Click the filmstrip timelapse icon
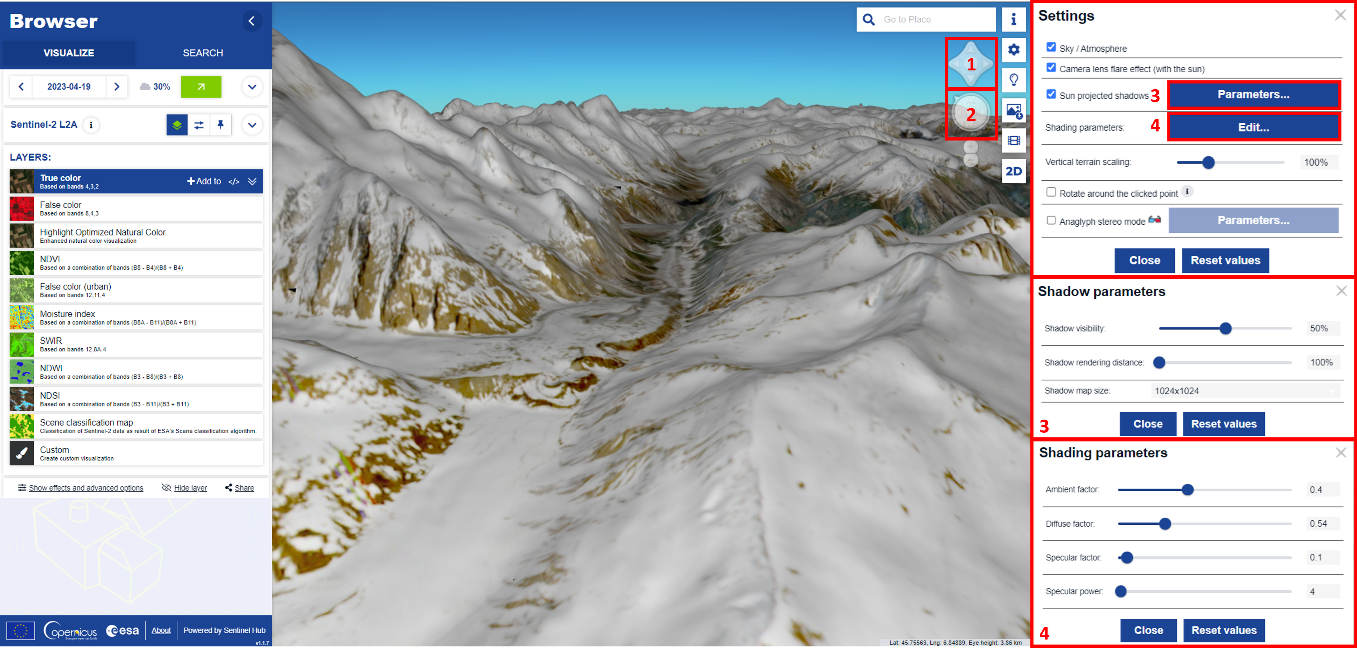The image size is (1357, 657). point(1014,141)
